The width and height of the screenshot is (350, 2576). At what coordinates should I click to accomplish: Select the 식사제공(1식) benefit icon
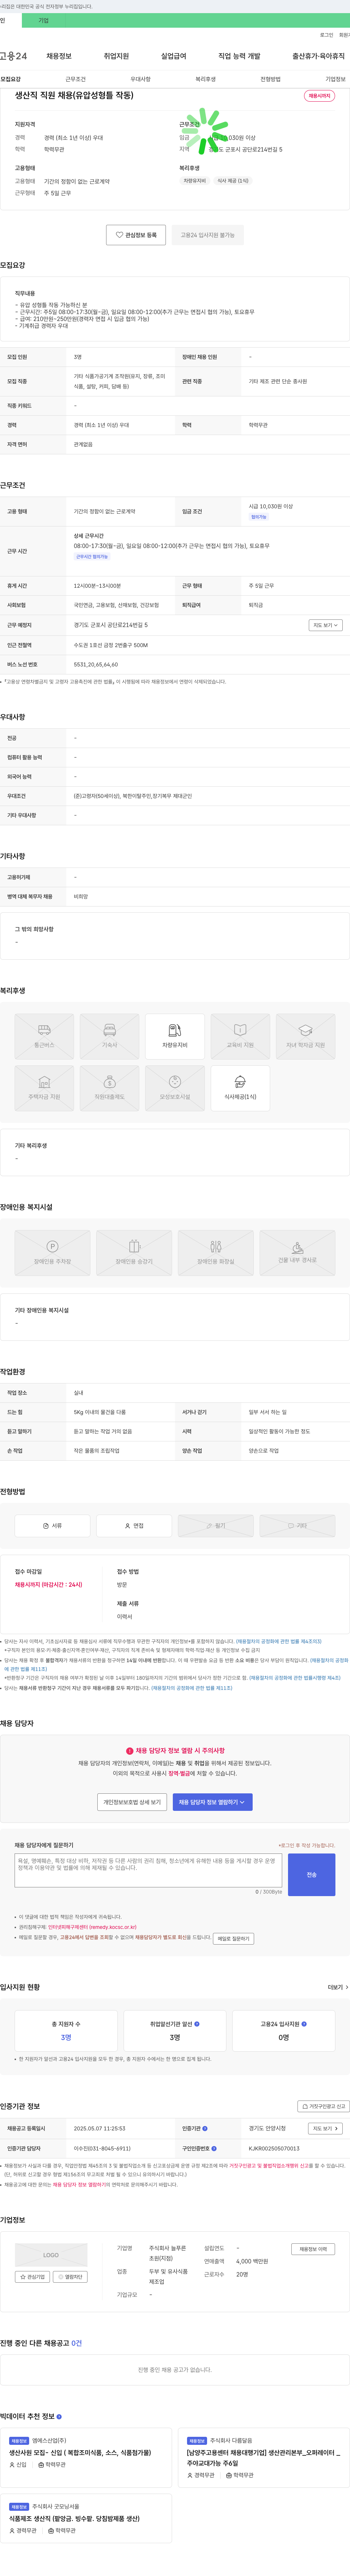(240, 1088)
